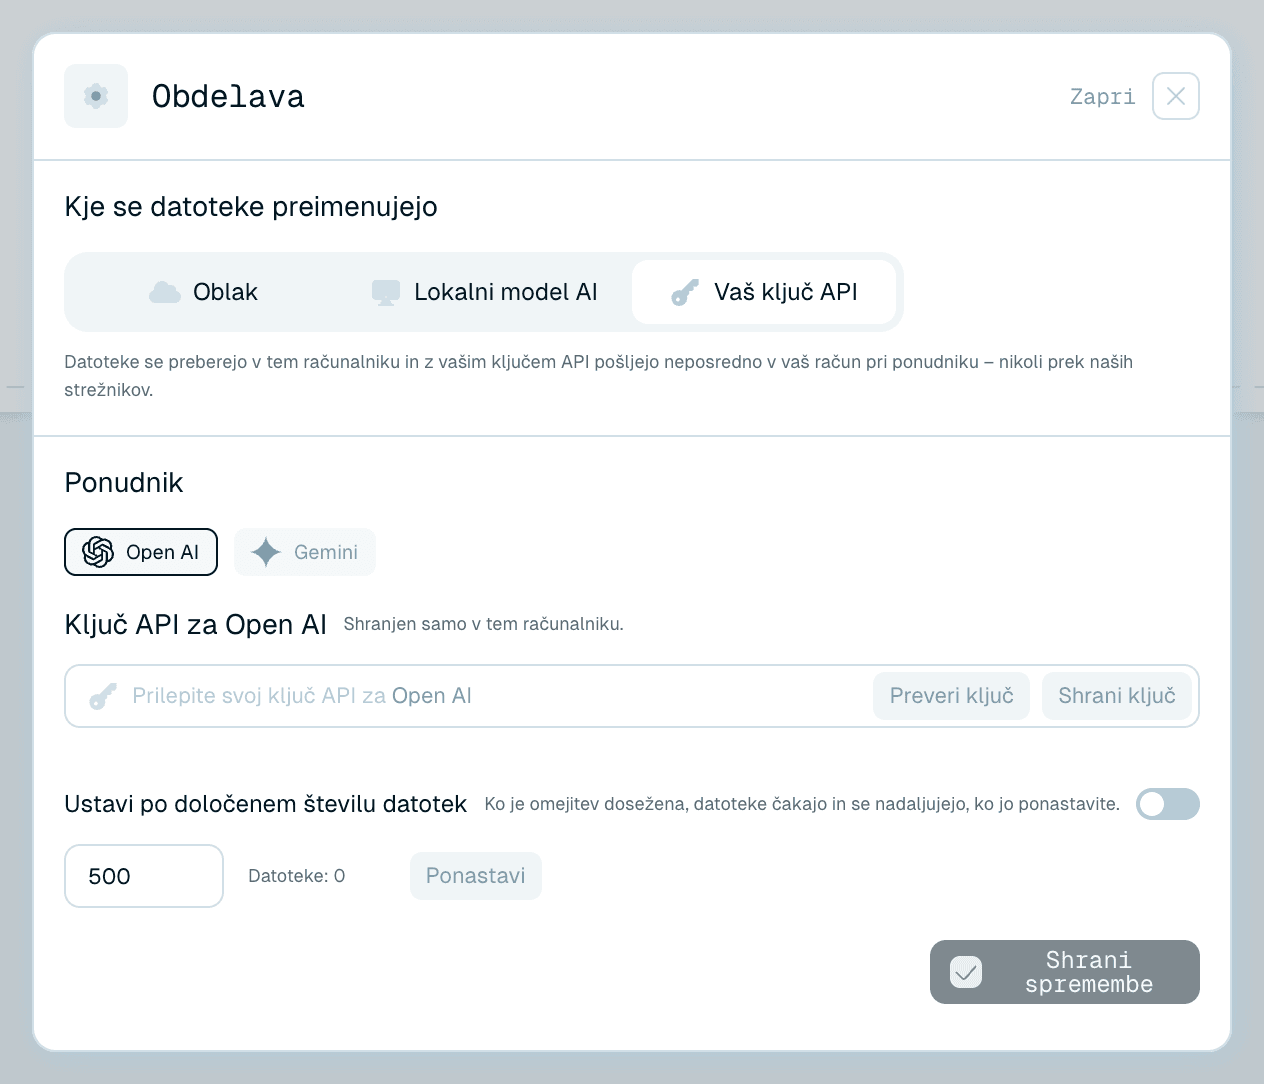Click the Shrani ključ button
This screenshot has width=1264, height=1084.
pos(1117,696)
